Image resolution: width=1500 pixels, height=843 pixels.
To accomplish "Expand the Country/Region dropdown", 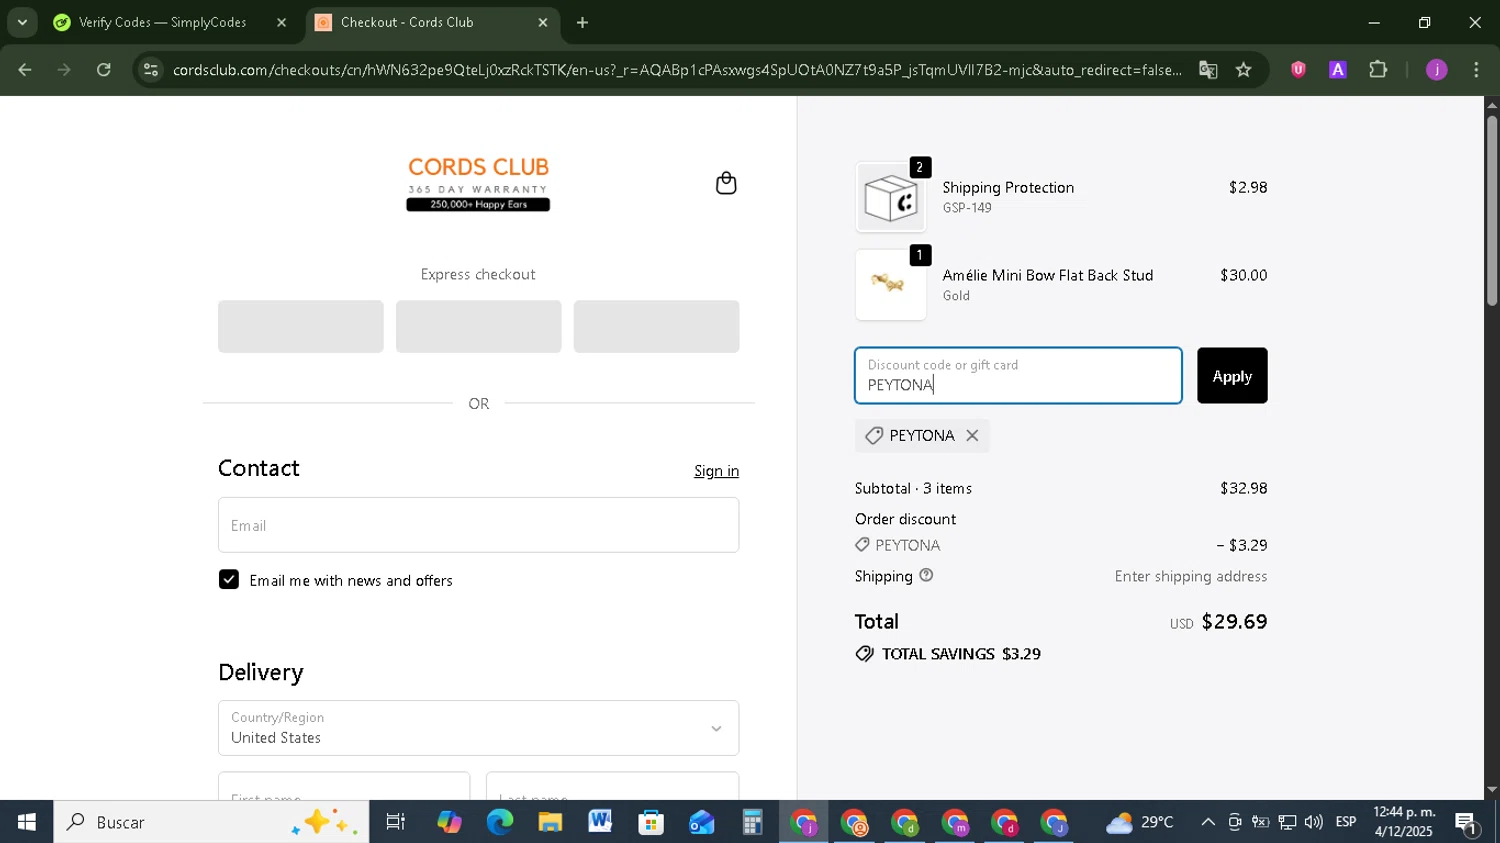I will [x=478, y=728].
